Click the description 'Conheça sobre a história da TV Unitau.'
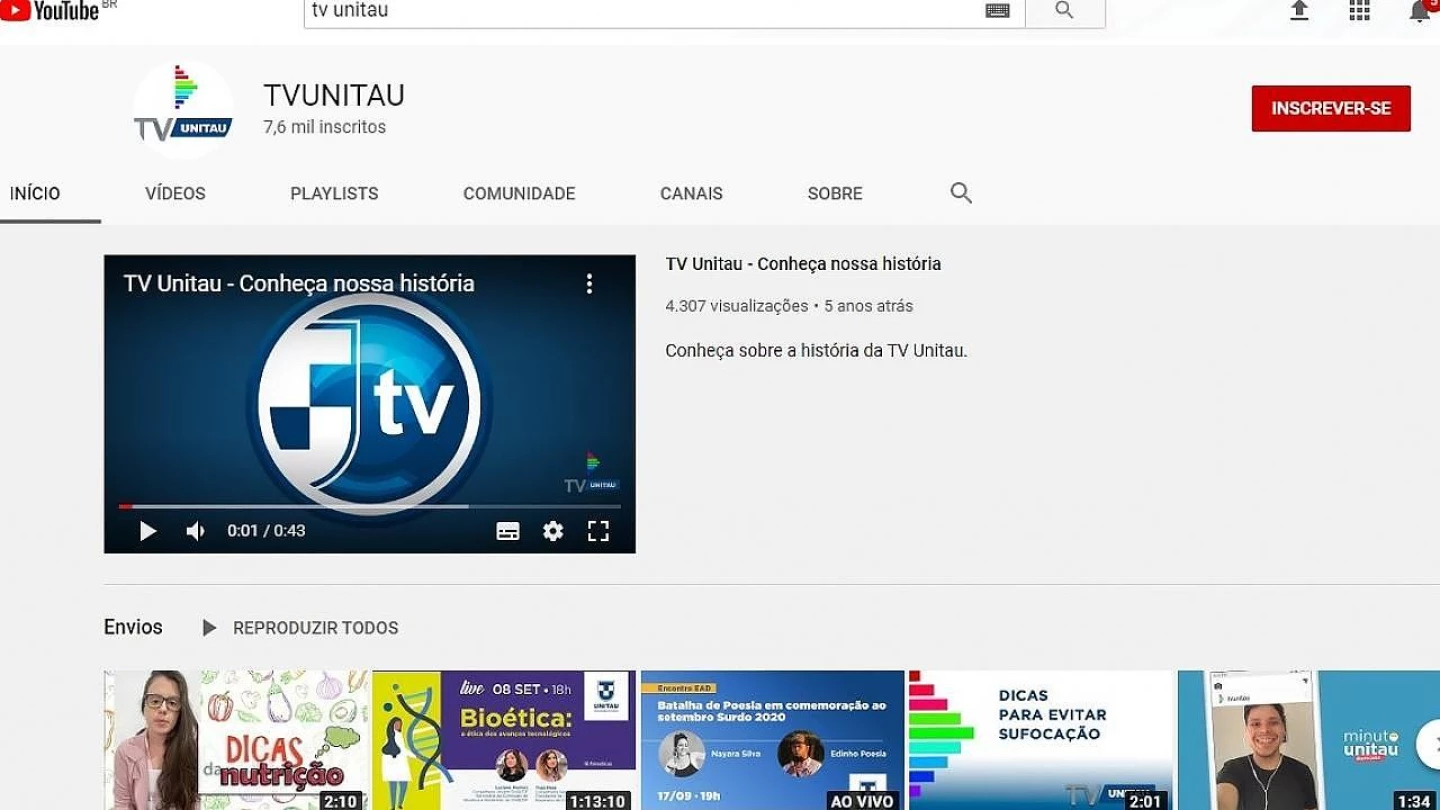Image resolution: width=1440 pixels, height=810 pixels. [816, 351]
